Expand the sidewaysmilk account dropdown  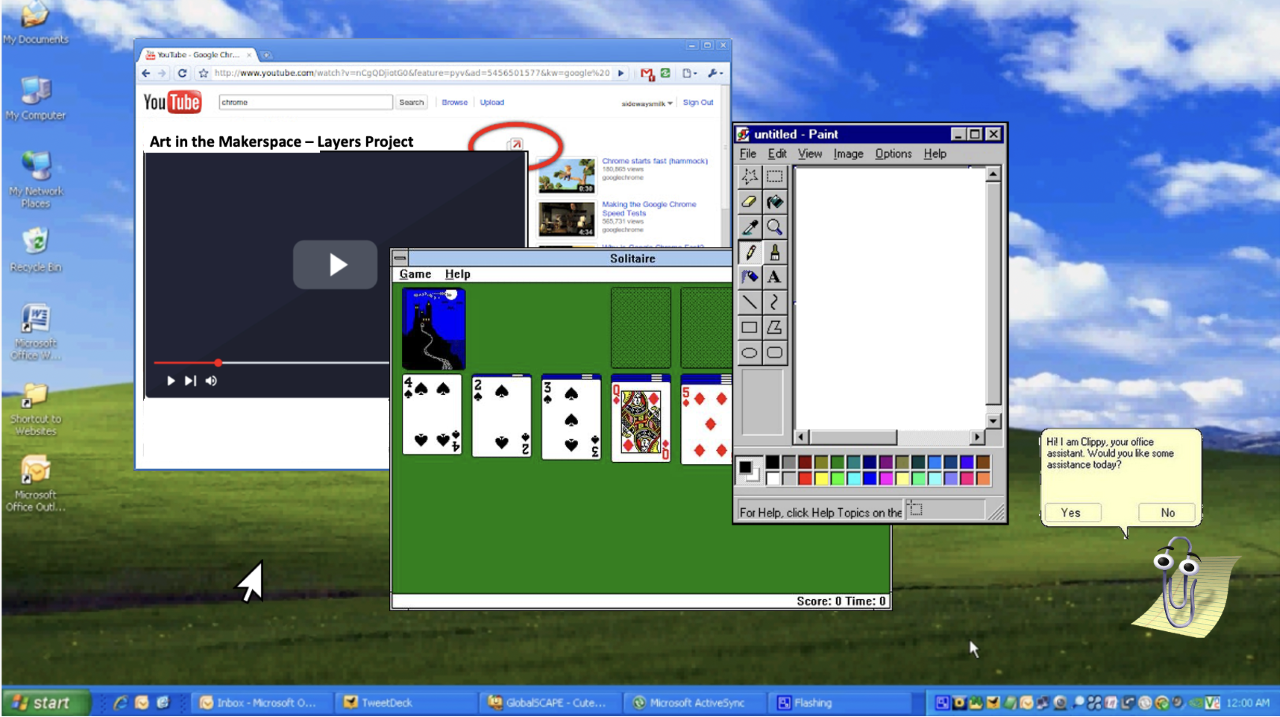coord(648,103)
